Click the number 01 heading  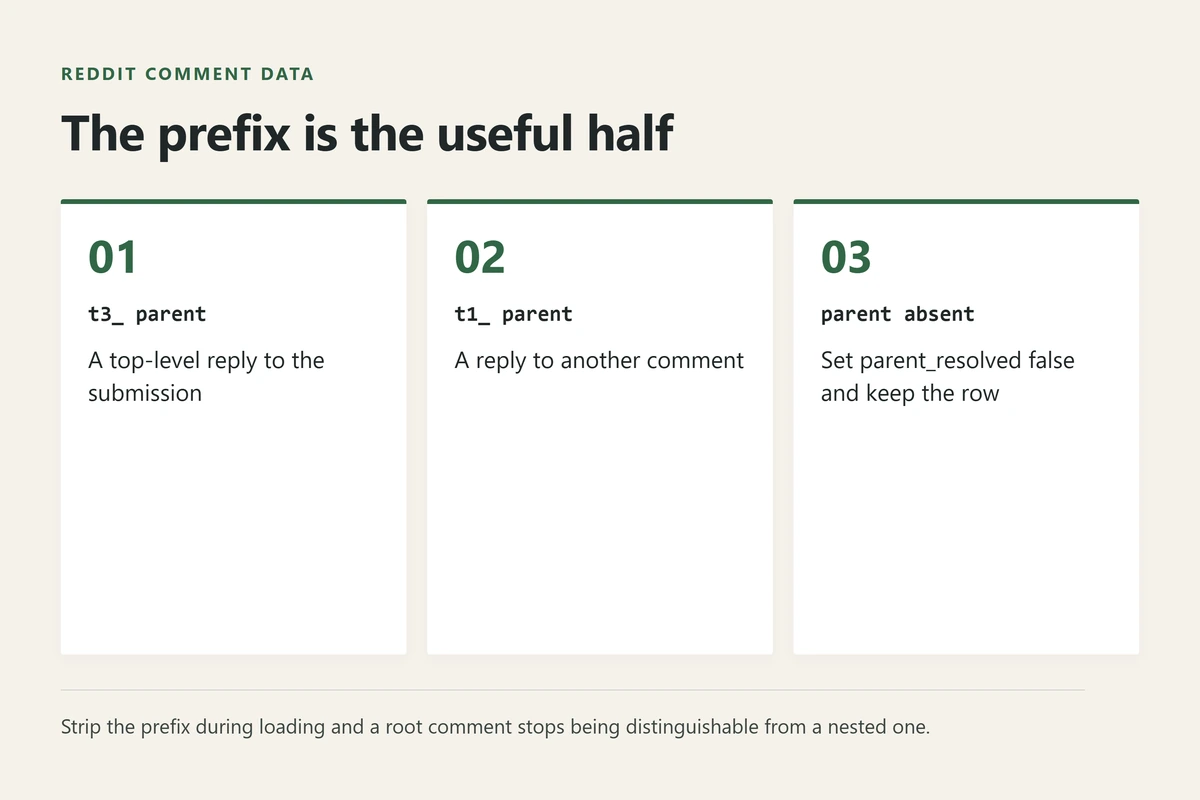point(113,258)
